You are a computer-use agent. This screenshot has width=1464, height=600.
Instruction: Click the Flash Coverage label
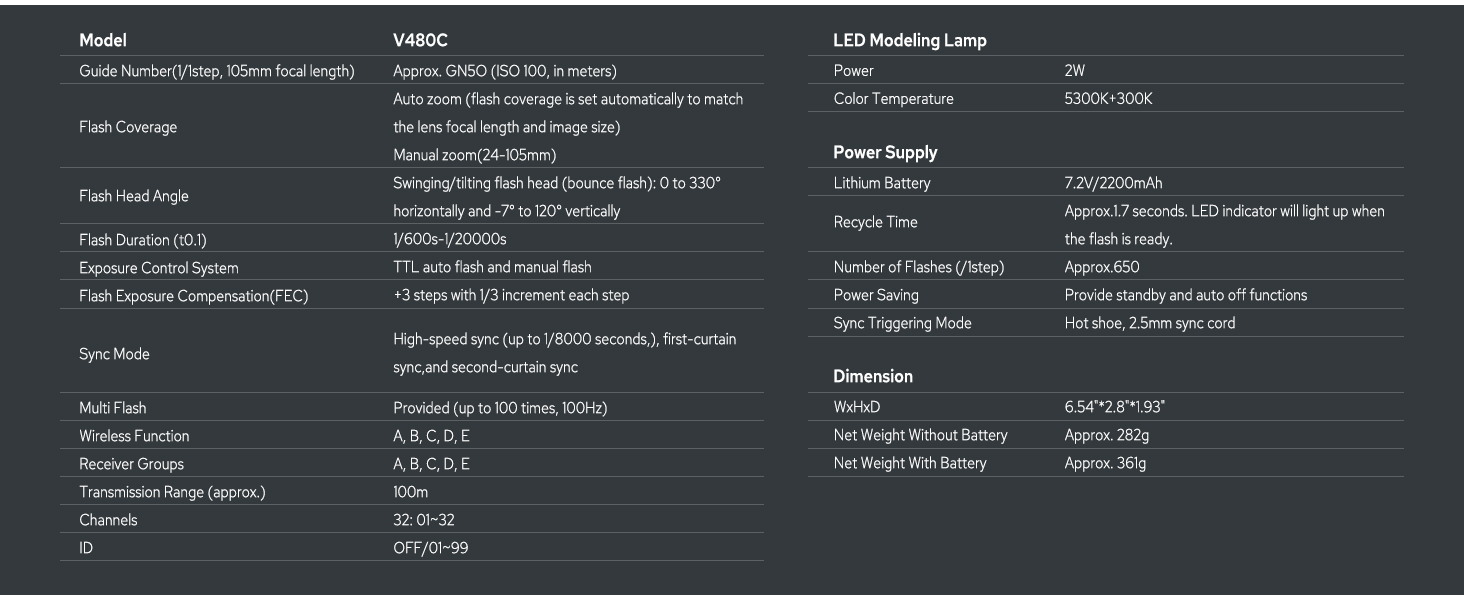128,127
